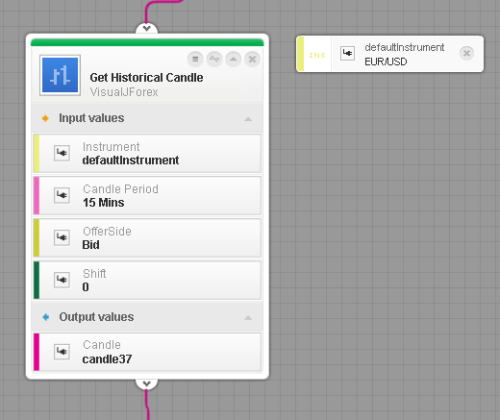Open the block notes icon in header
Viewport: 500px width, 420px height.
point(195,59)
